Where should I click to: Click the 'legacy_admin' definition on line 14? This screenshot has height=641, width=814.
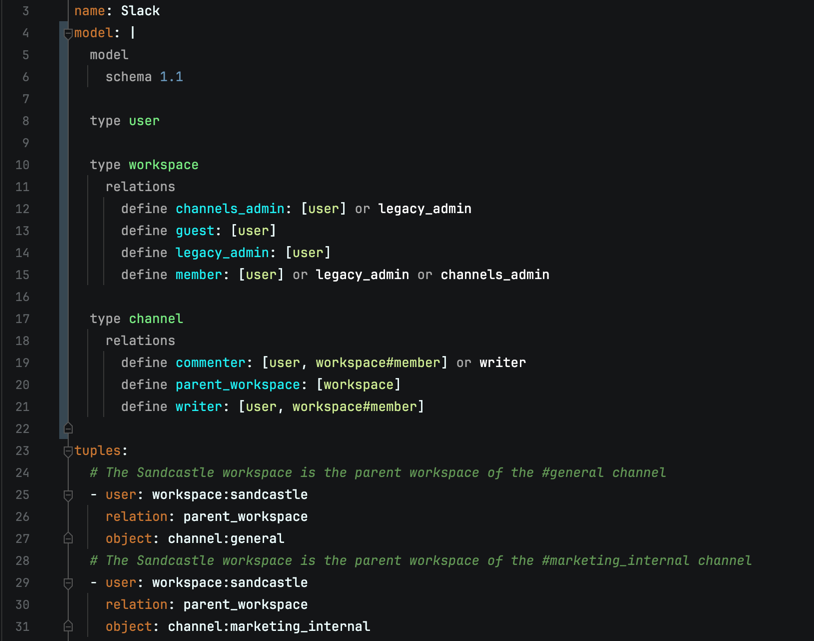pos(222,253)
